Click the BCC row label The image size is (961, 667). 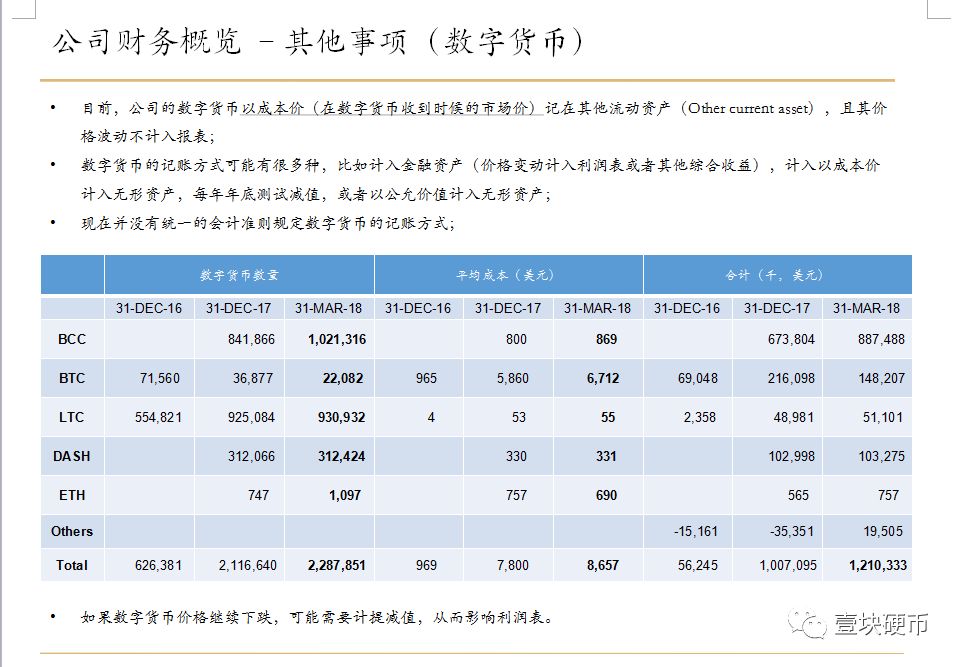72,340
